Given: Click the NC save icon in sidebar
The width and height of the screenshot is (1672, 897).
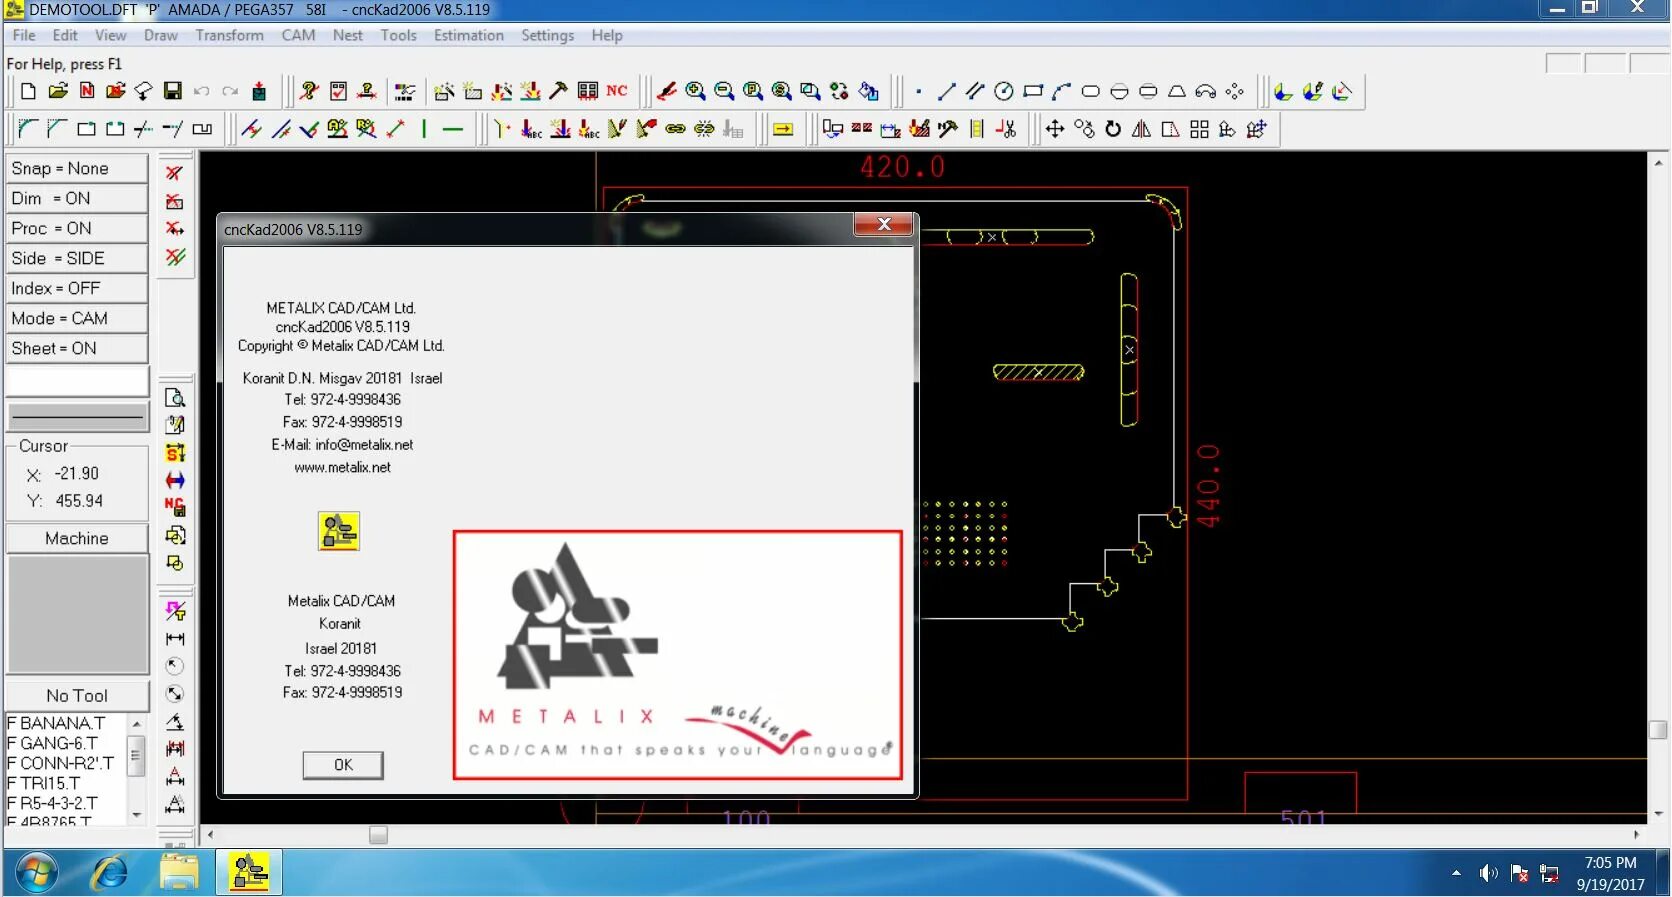Looking at the screenshot, I should point(175,507).
